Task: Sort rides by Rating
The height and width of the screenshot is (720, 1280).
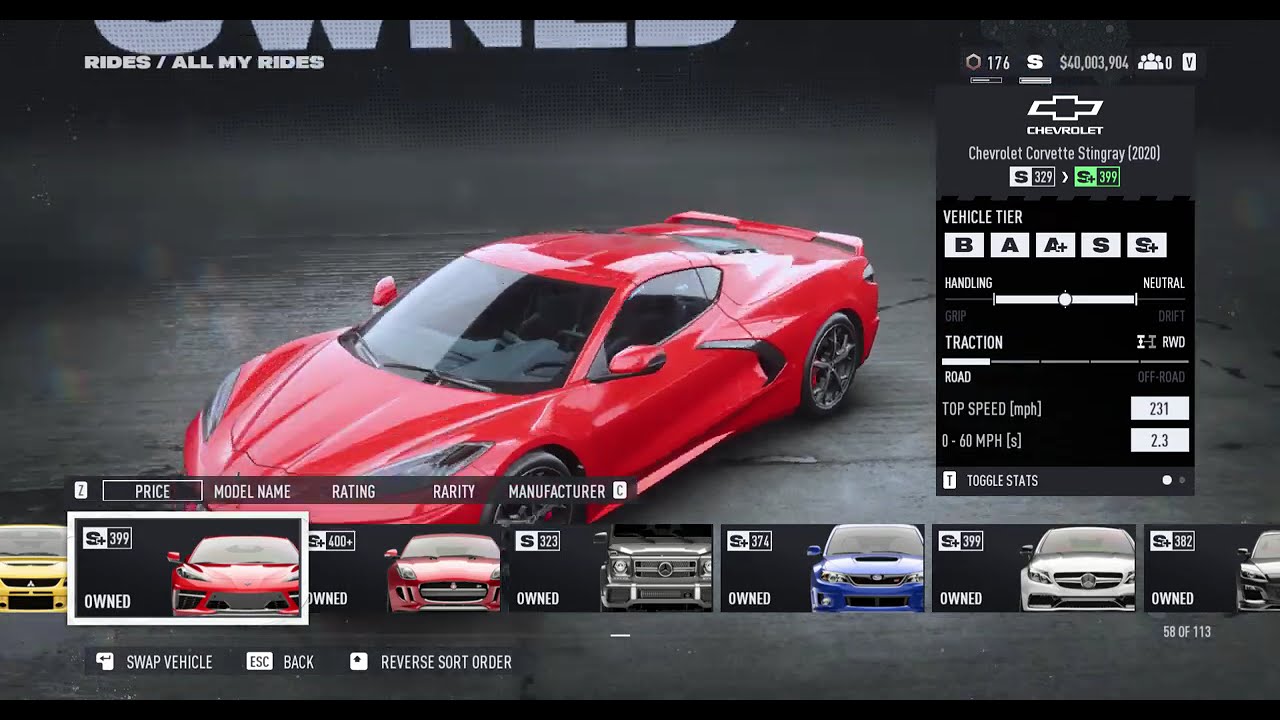Action: pyautogui.click(x=353, y=491)
